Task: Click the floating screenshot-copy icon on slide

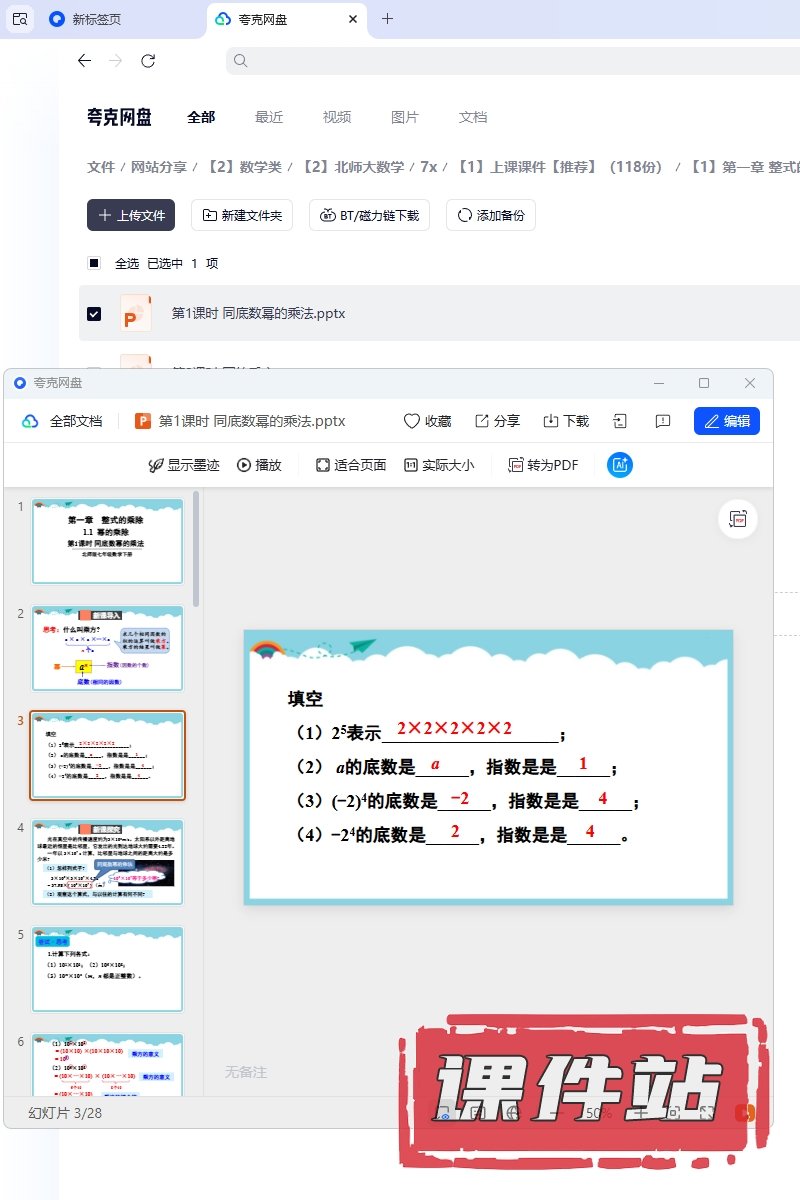Action: point(738,518)
